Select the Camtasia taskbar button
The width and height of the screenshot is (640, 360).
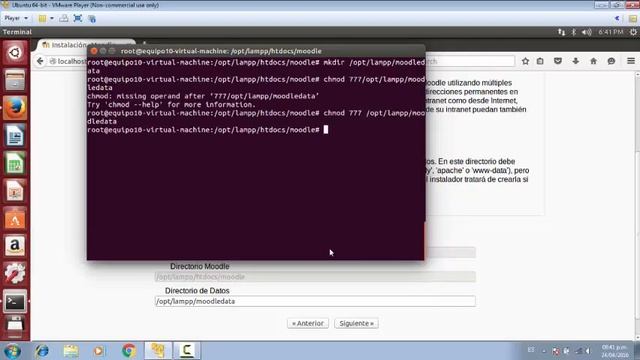coord(187,351)
